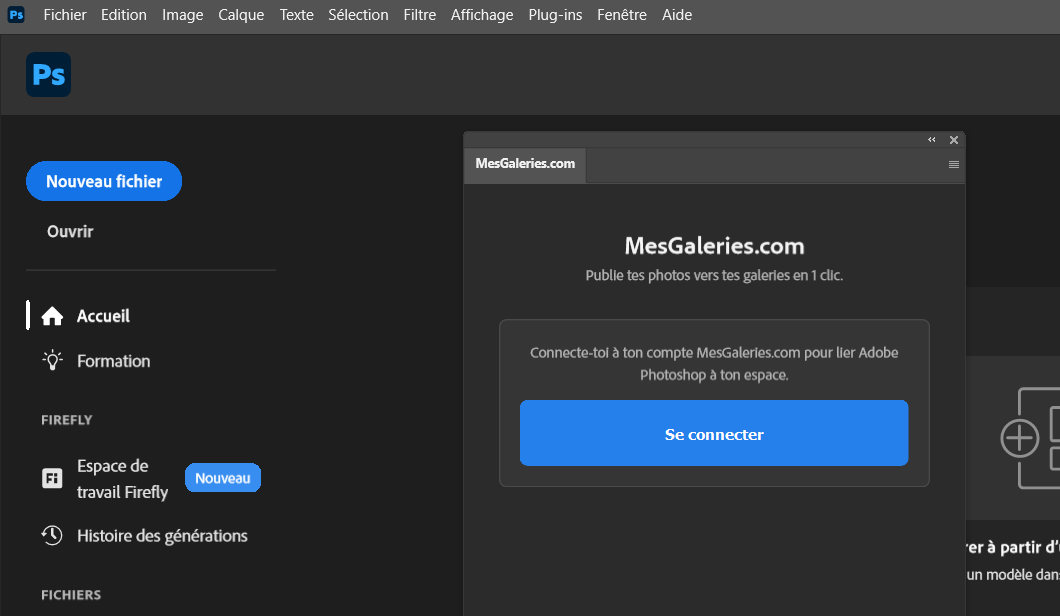Close the MesGaleries.com panel
Viewport: 1060px width, 616px height.
[x=954, y=140]
